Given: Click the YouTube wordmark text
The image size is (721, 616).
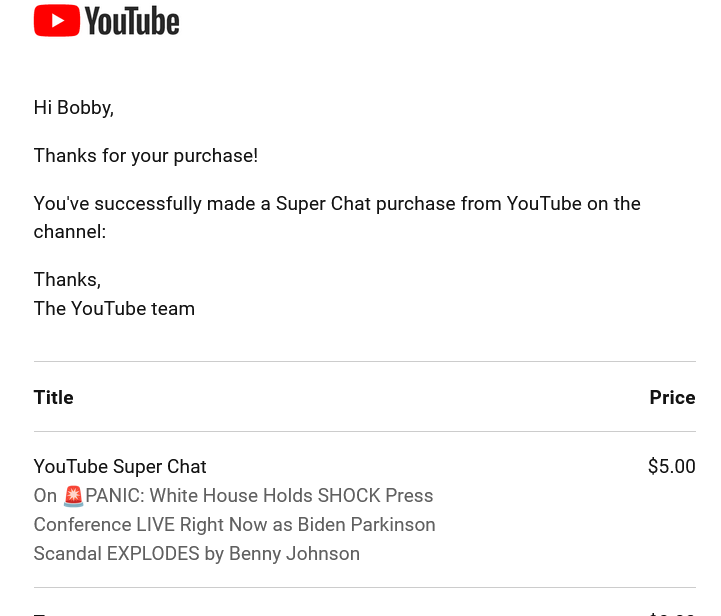Looking at the screenshot, I should (132, 20).
